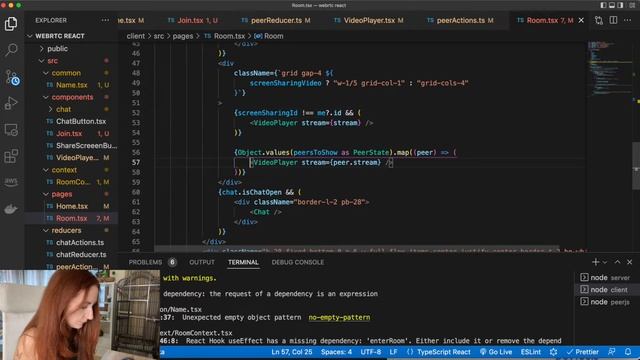Open the Run and Debug view
Screen dimensions: 640x360
[11, 103]
